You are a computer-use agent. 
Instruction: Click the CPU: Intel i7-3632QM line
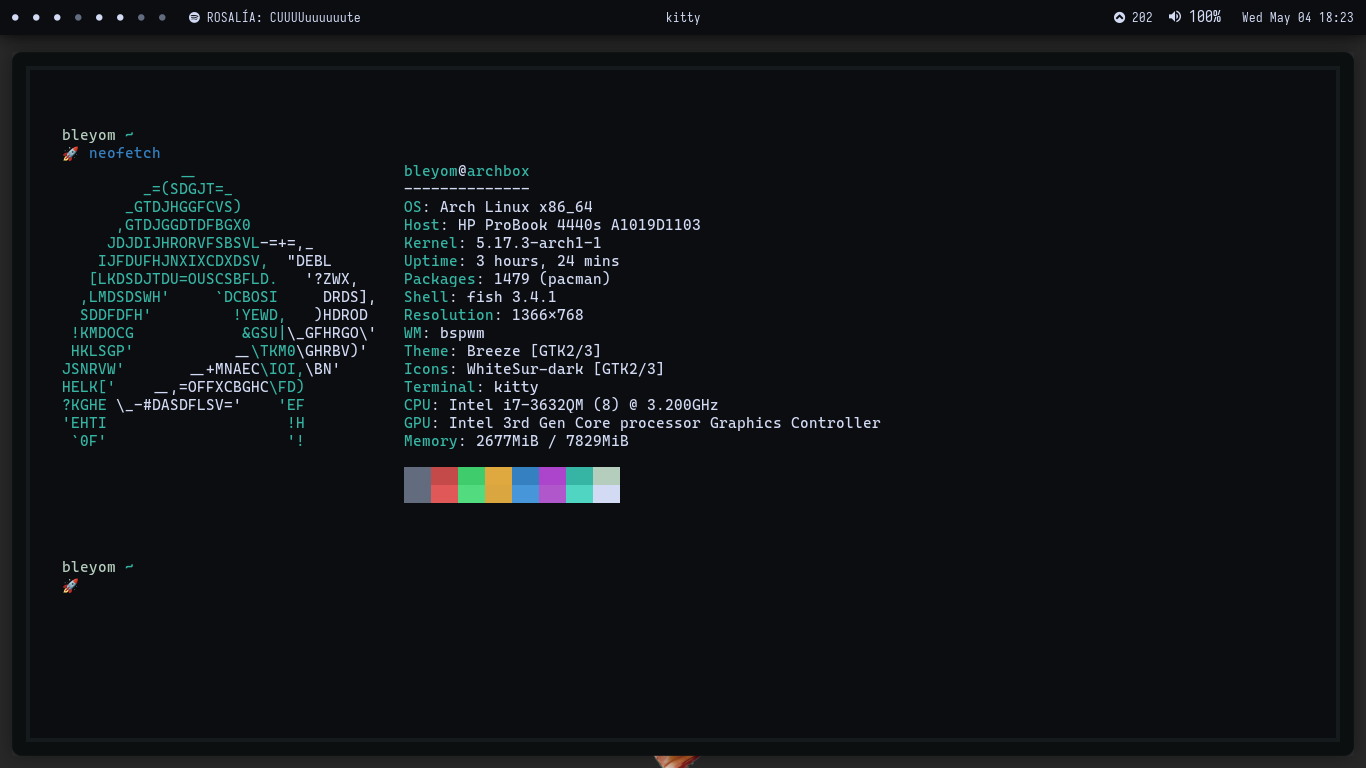point(561,405)
